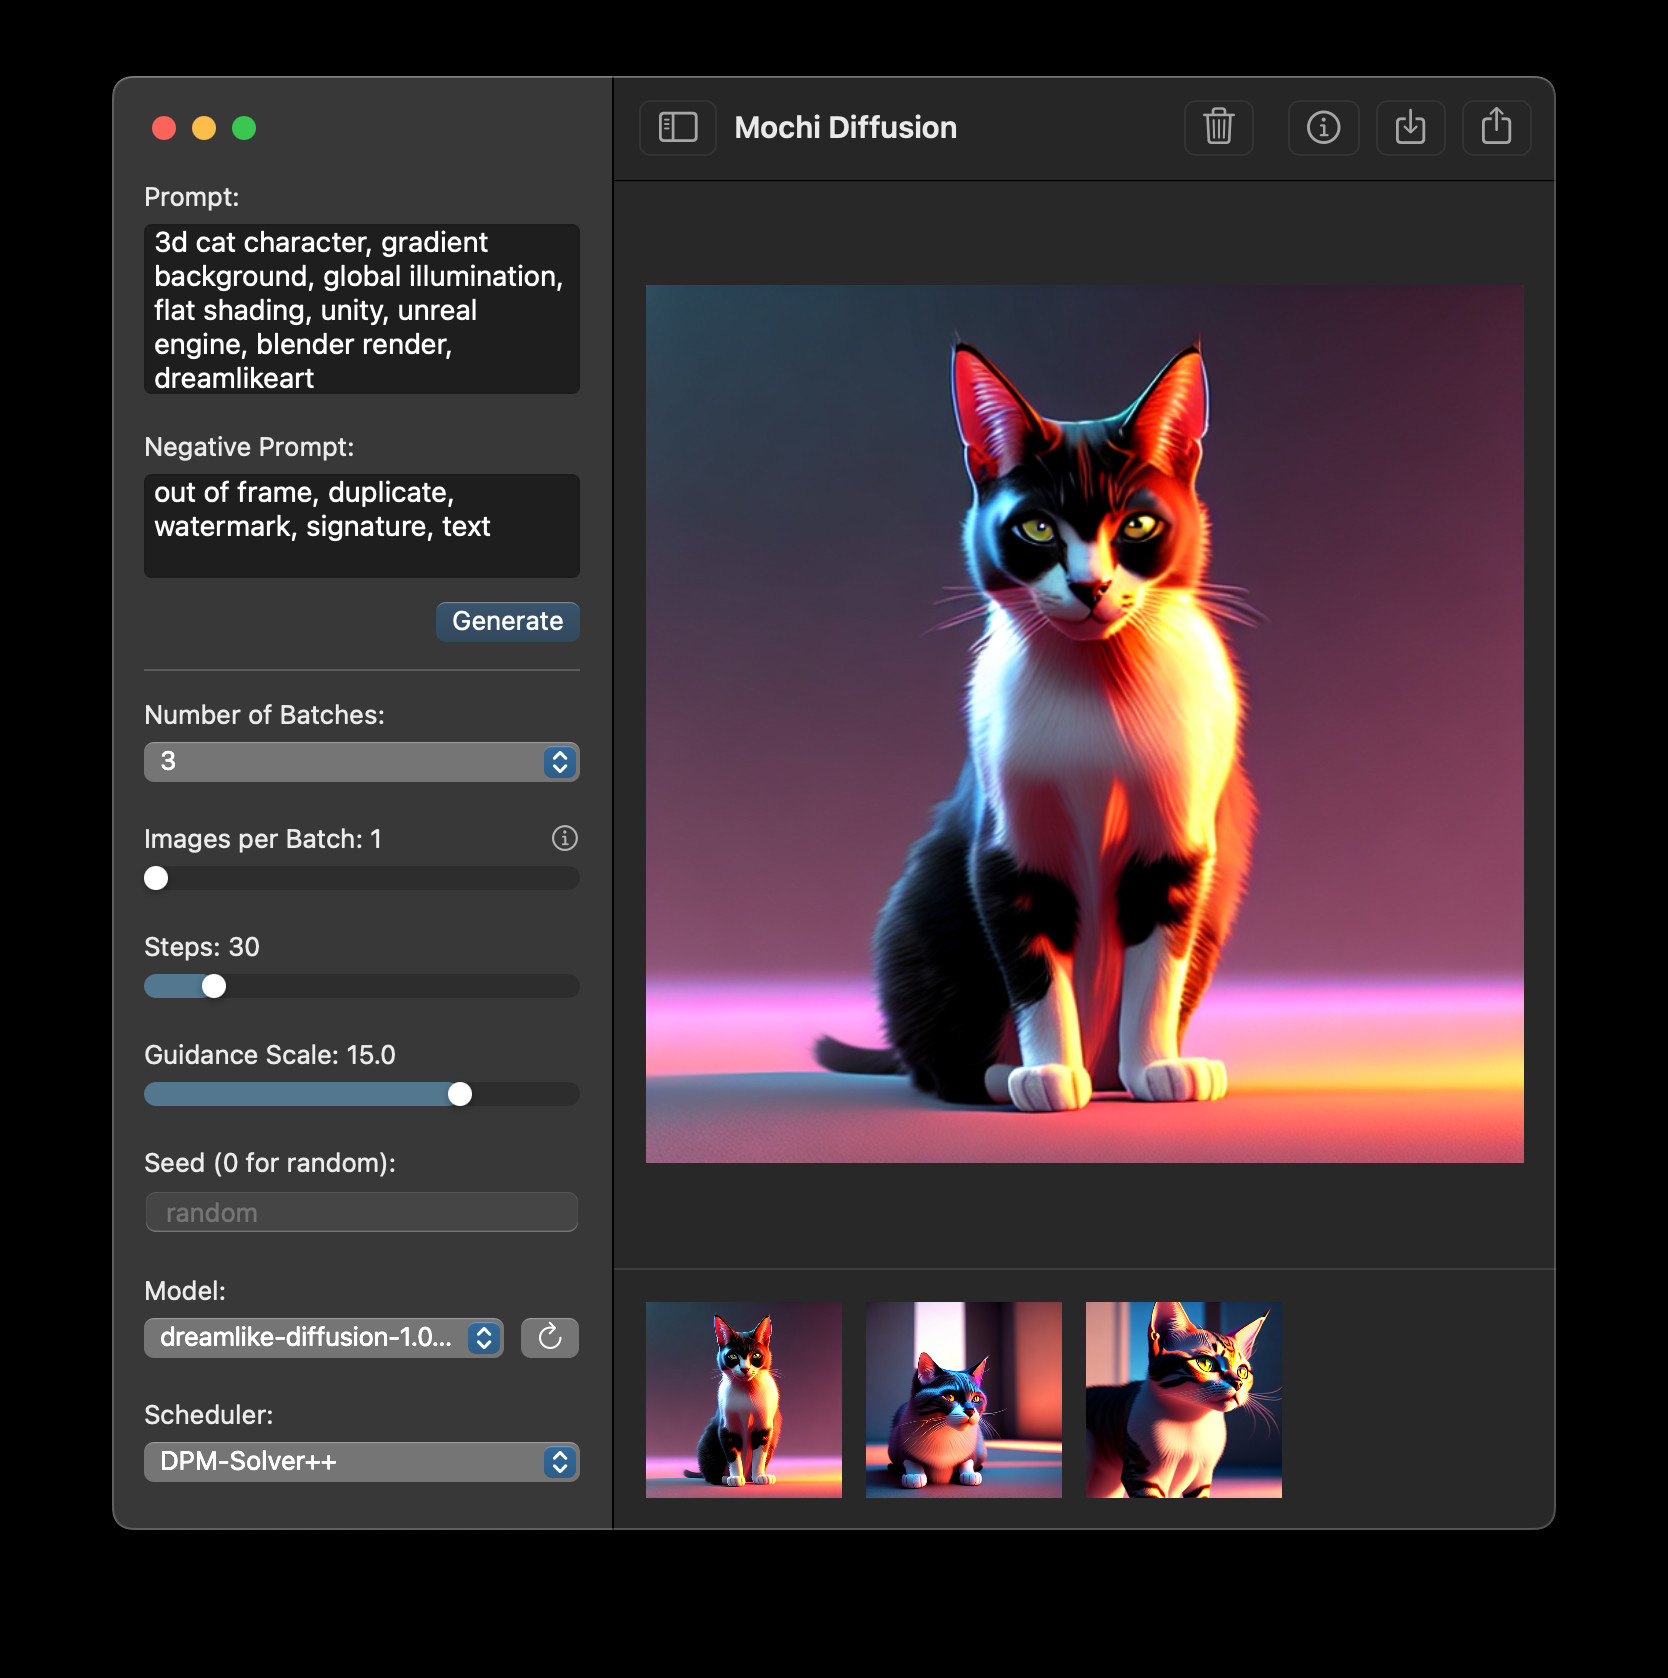Select the first cat thumbnail
This screenshot has height=1678, width=1668.
(x=744, y=1400)
